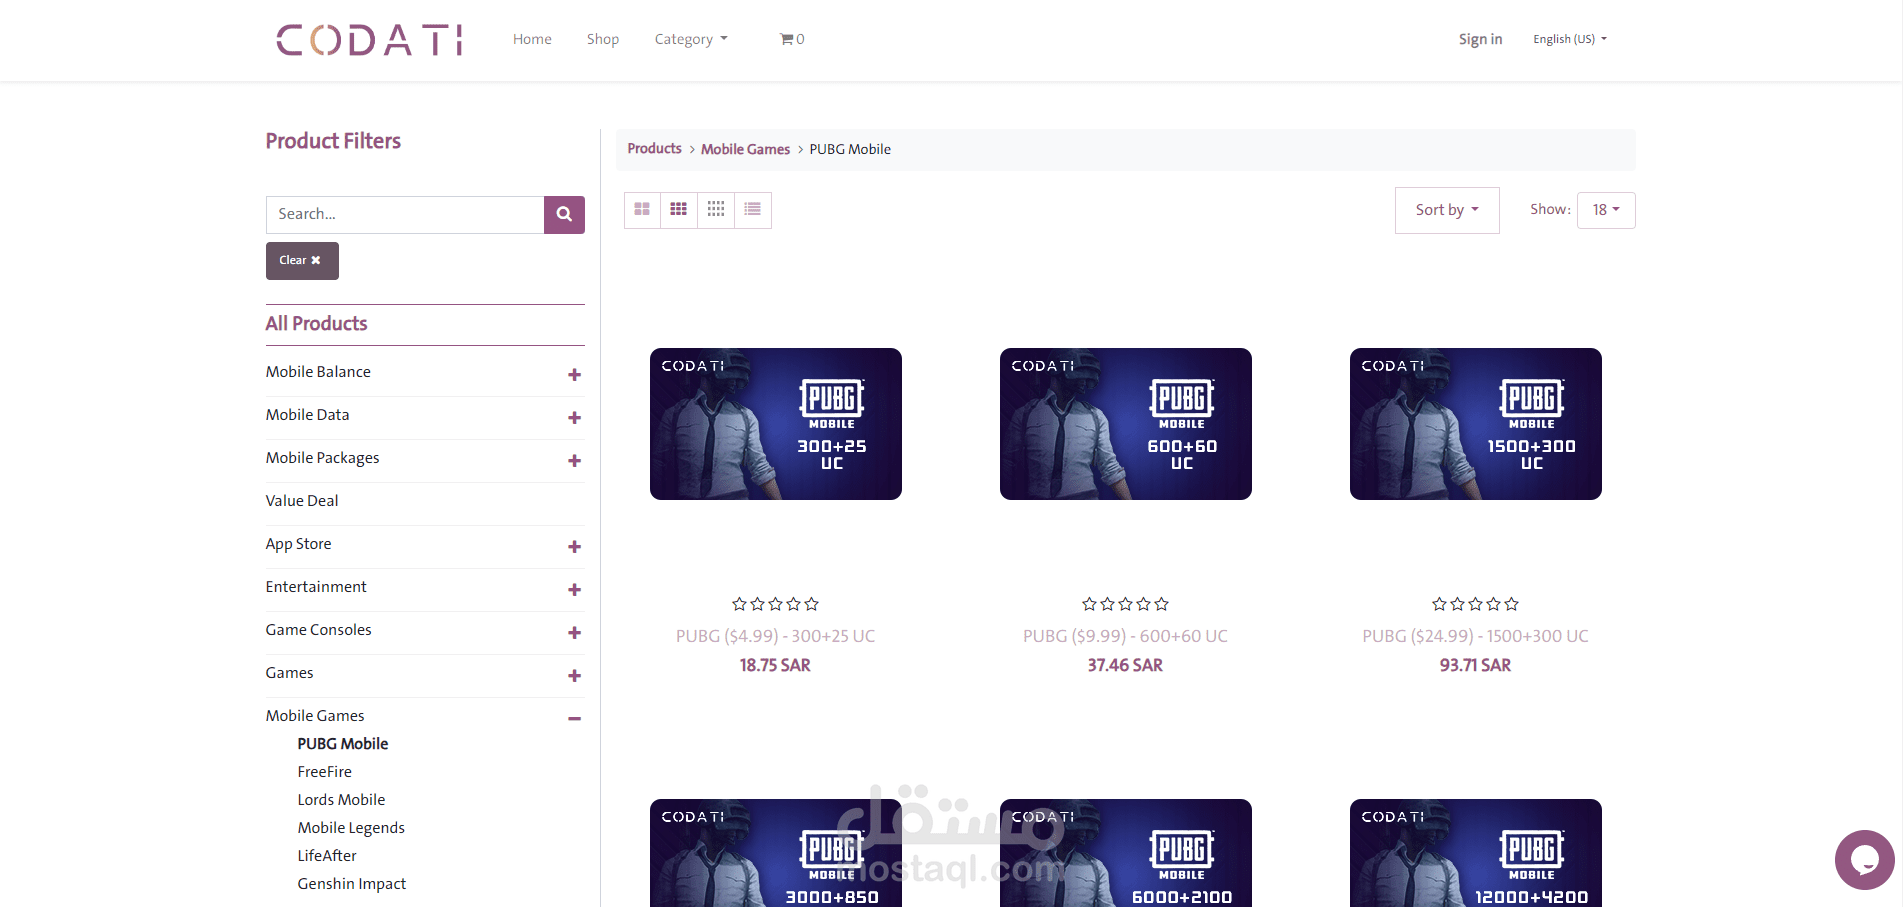Click Sign in
Screen dimensions: 1903x907
point(1480,39)
